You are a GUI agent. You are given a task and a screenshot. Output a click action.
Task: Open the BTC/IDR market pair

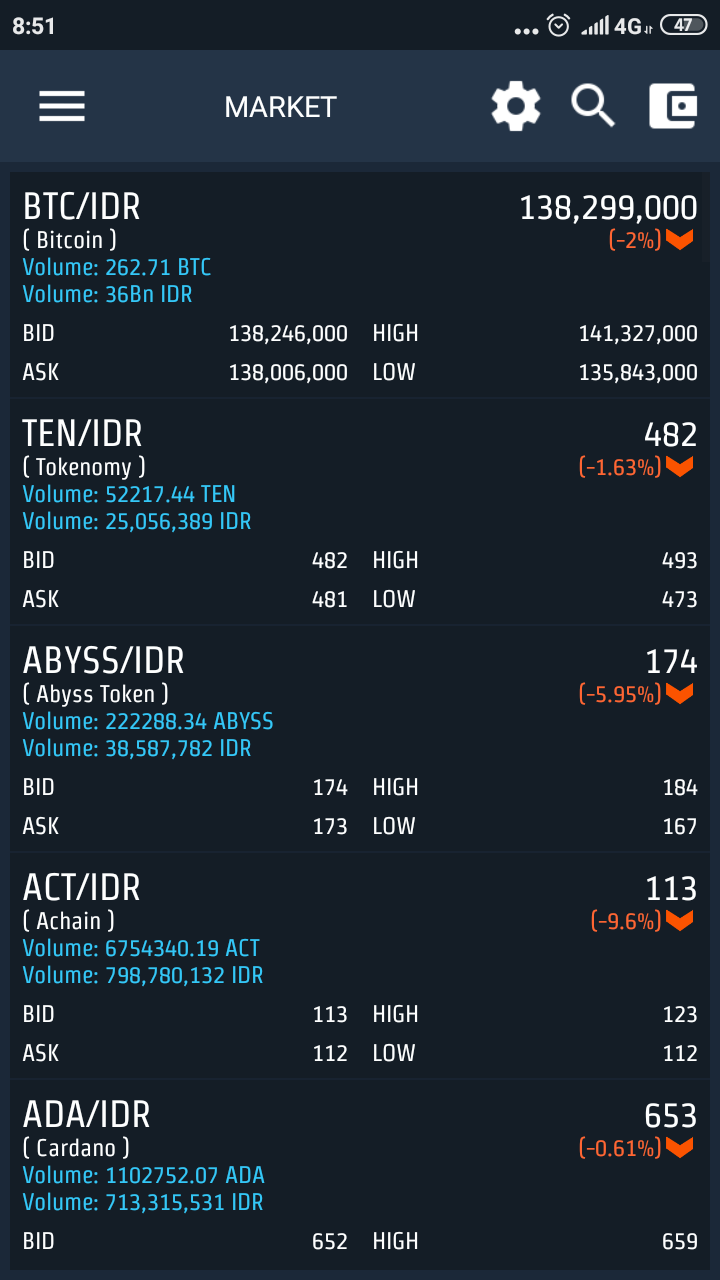(x=82, y=207)
